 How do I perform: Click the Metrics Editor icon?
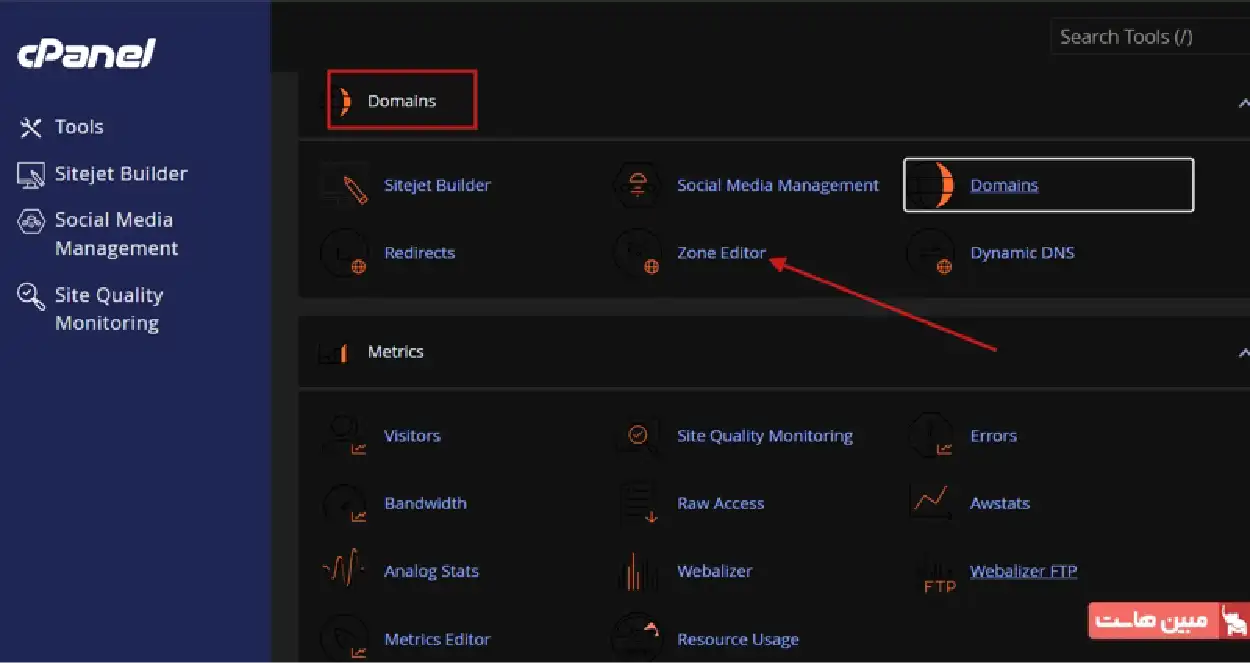345,638
